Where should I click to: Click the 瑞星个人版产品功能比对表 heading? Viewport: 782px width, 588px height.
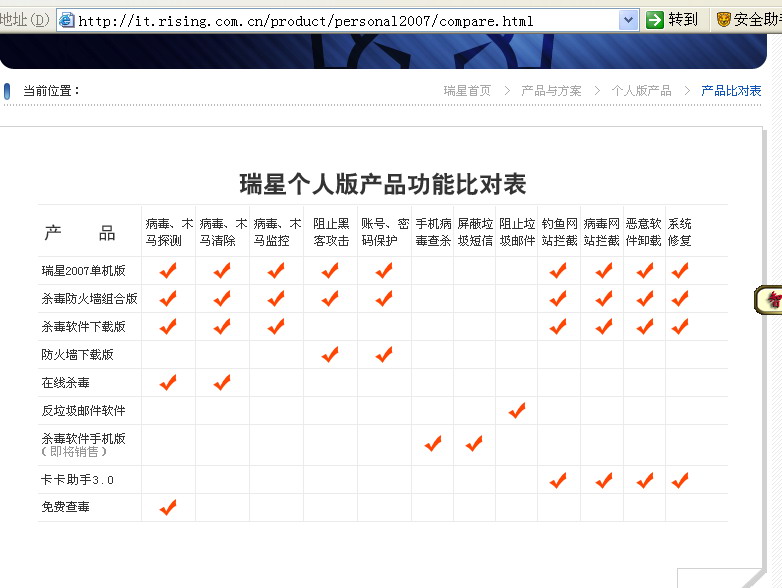point(383,184)
